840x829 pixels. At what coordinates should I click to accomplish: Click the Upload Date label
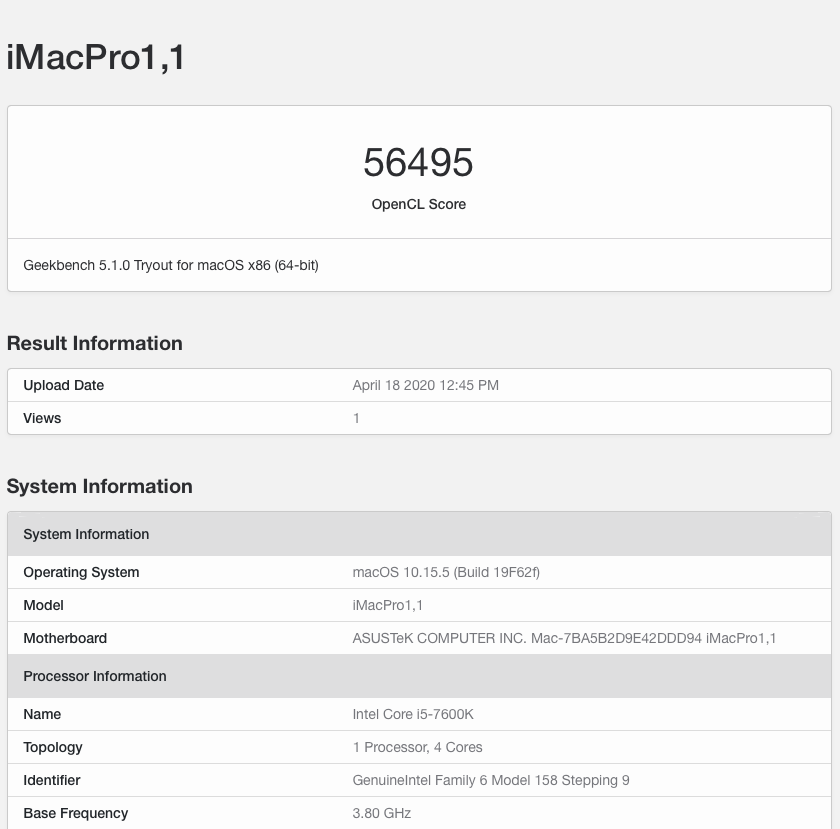(x=64, y=385)
